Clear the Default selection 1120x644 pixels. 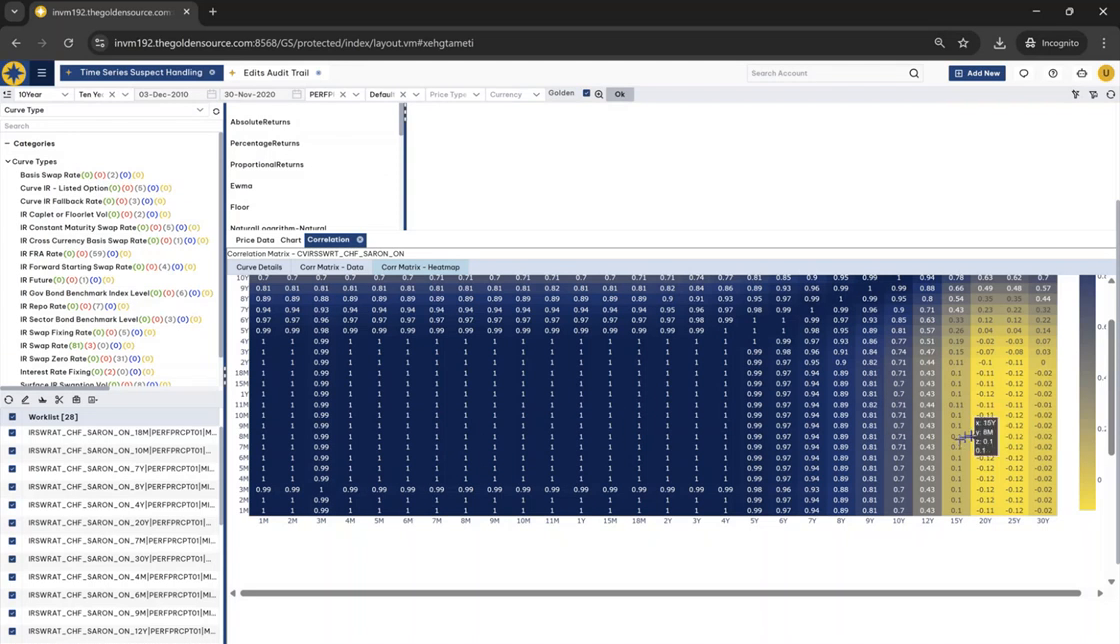tap(403, 94)
